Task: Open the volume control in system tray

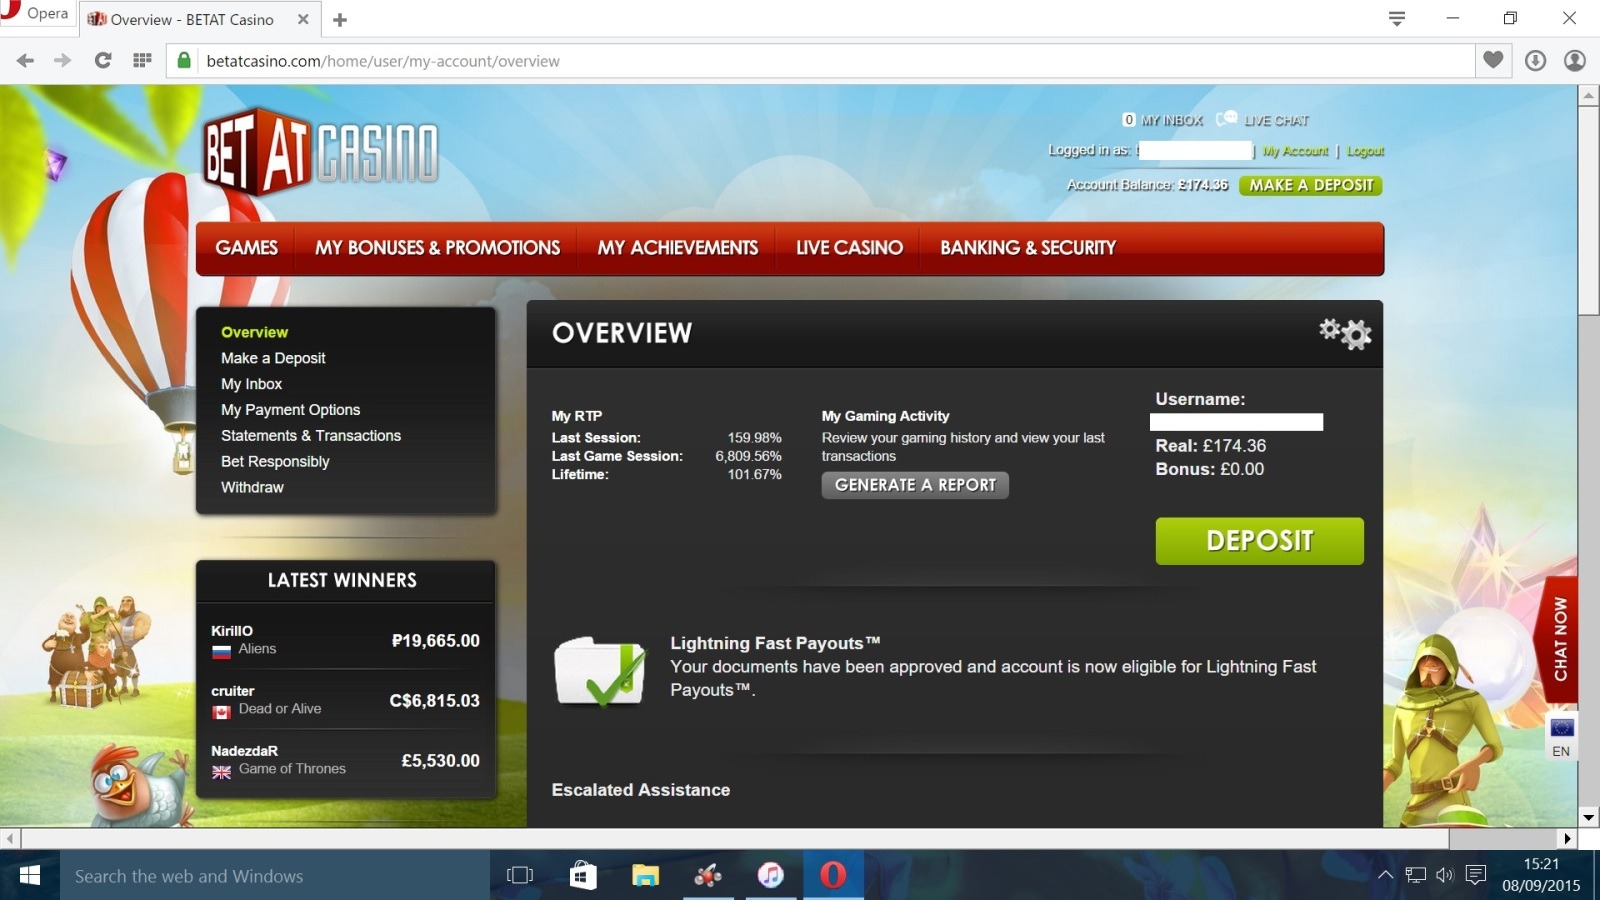Action: 1445,876
